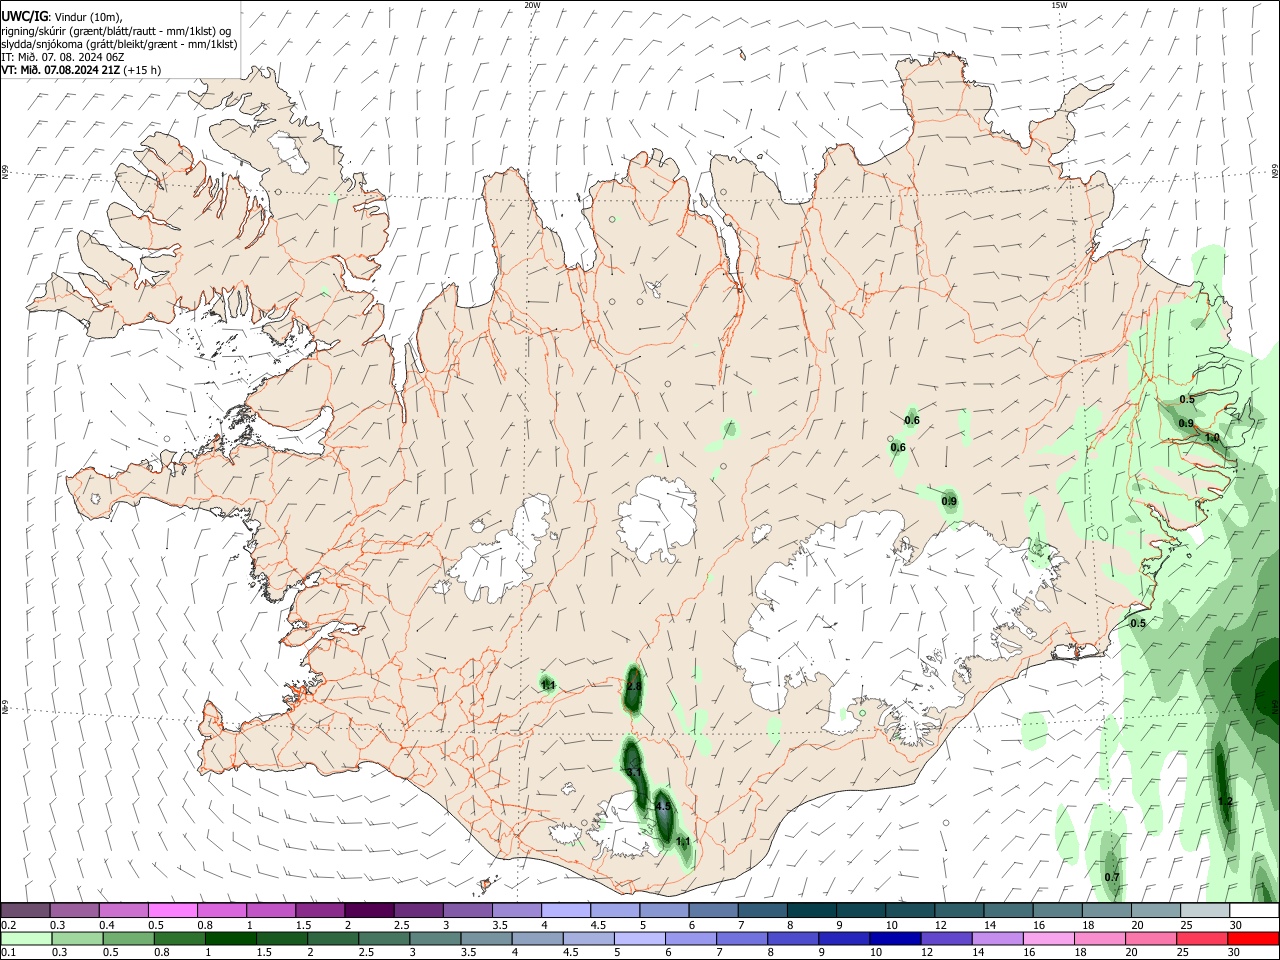1280x960 pixels.
Task: Select the valid time line 'VT: Mið. 07.08.2024 21Z'
Action: [x=61, y=70]
